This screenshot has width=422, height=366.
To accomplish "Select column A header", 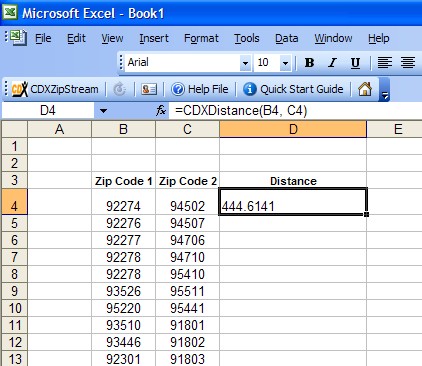I will click(59, 129).
